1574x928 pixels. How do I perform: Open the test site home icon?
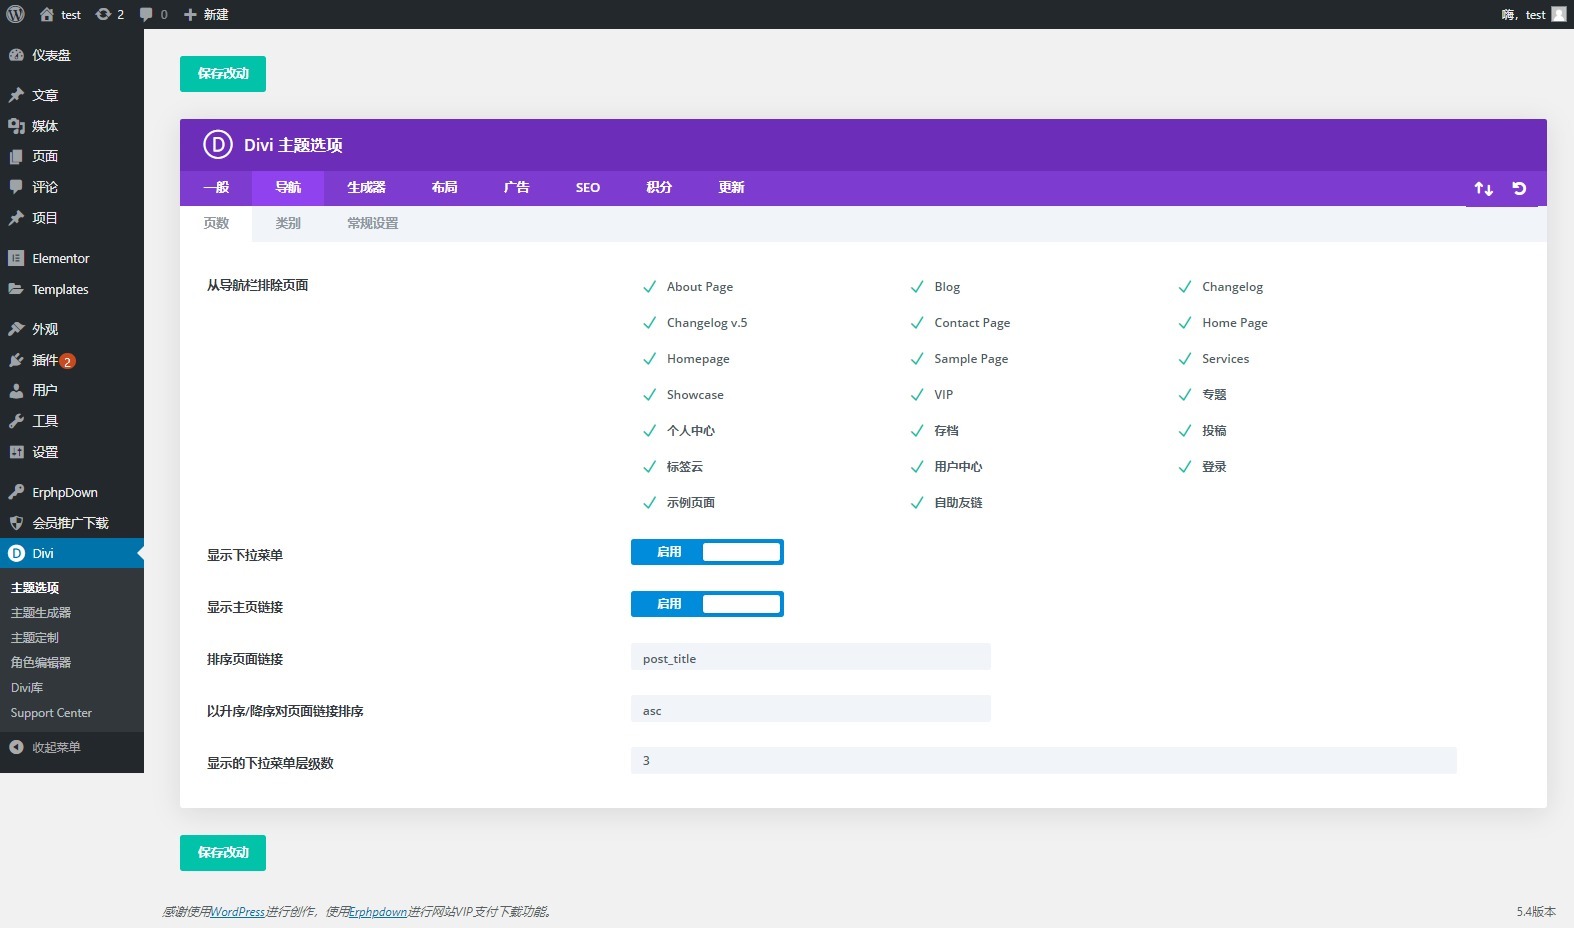coord(47,14)
